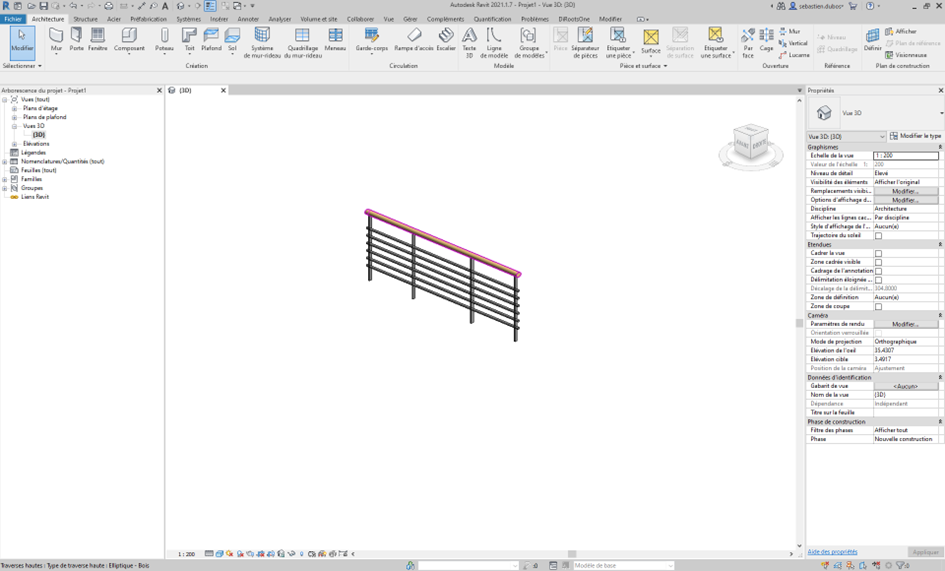Click the Porte door tool
This screenshot has width=945, height=571.
(x=76, y=39)
